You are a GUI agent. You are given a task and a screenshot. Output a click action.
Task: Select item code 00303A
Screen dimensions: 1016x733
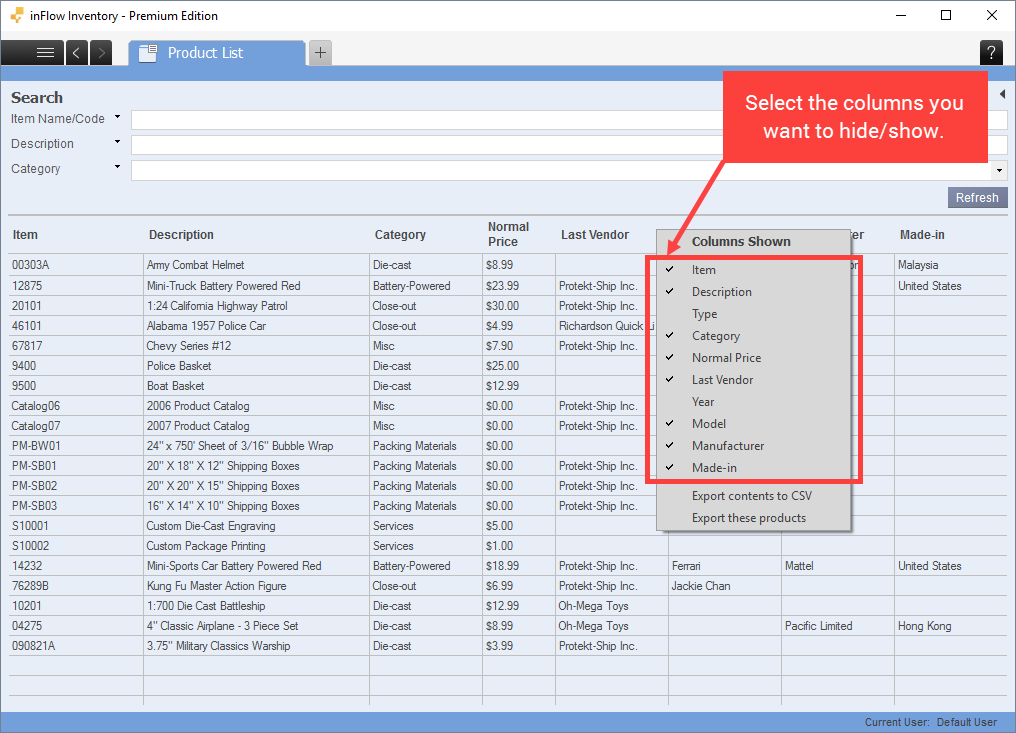click(x=30, y=265)
